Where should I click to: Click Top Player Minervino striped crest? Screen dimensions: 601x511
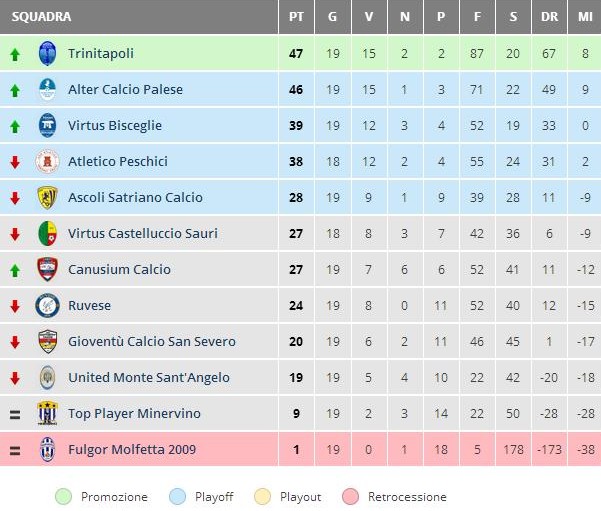tap(48, 413)
